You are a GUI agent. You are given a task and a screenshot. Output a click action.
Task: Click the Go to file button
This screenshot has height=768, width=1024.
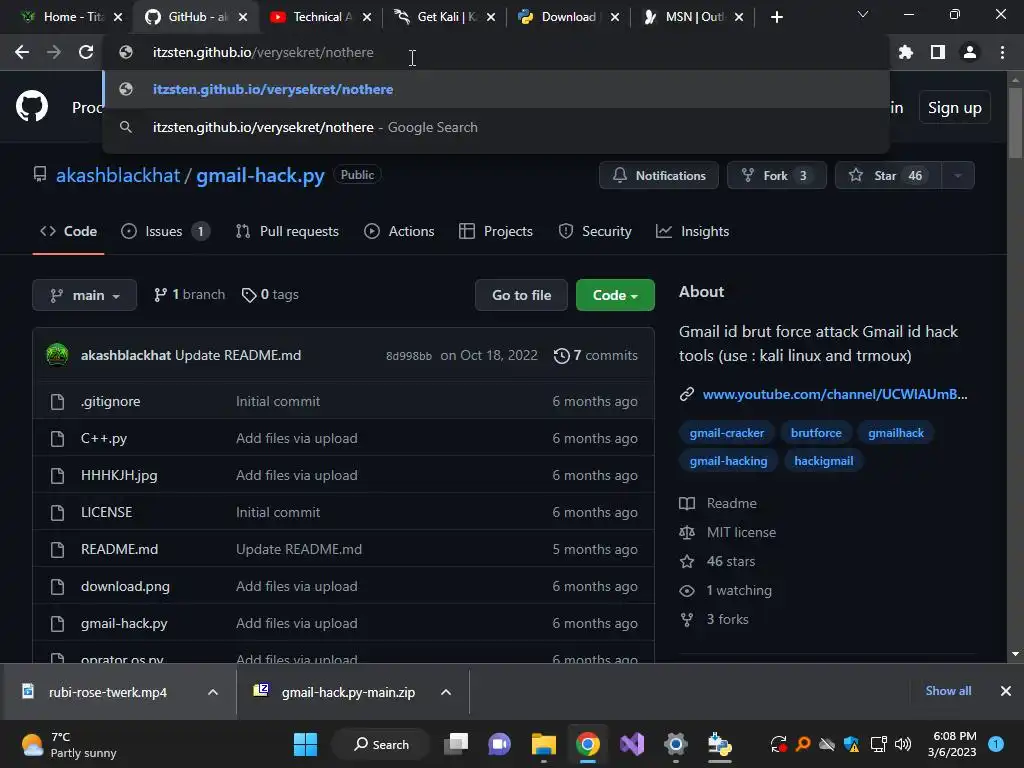click(x=521, y=295)
